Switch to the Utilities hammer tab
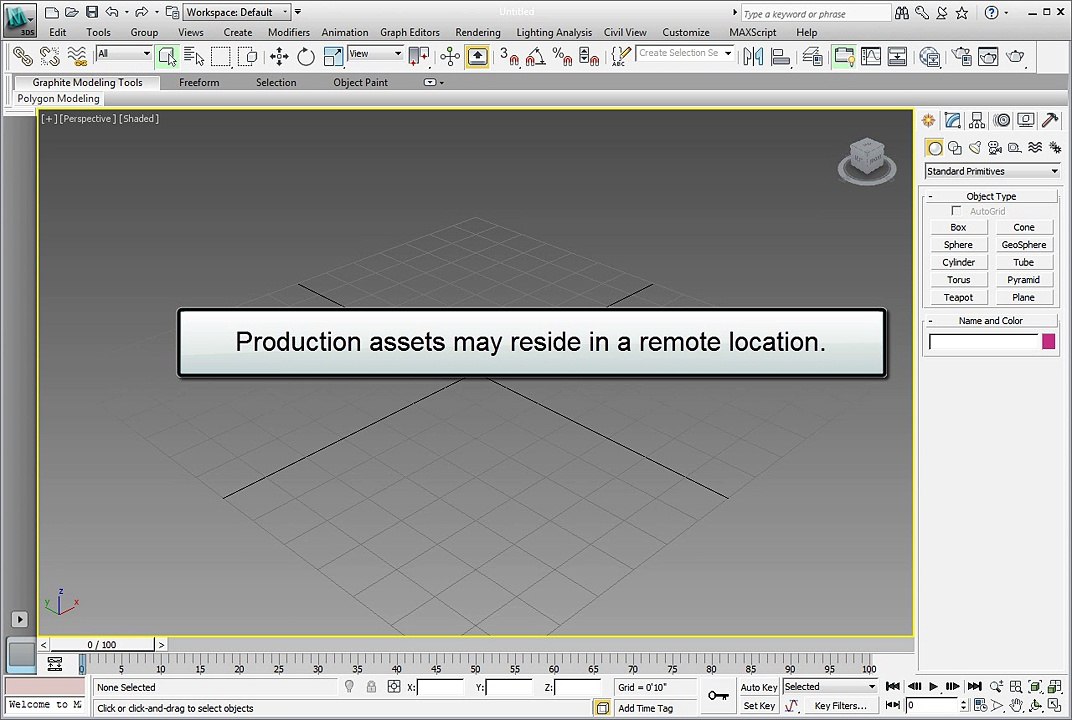This screenshot has height=720, width=1072. click(1050, 120)
